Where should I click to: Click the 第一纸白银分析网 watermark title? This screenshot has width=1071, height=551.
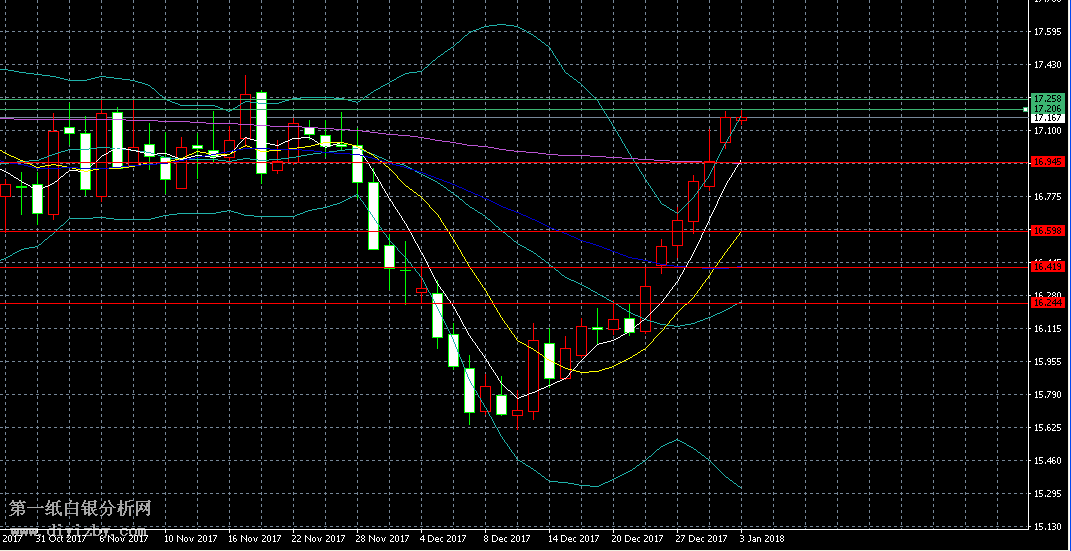[x=80, y=509]
